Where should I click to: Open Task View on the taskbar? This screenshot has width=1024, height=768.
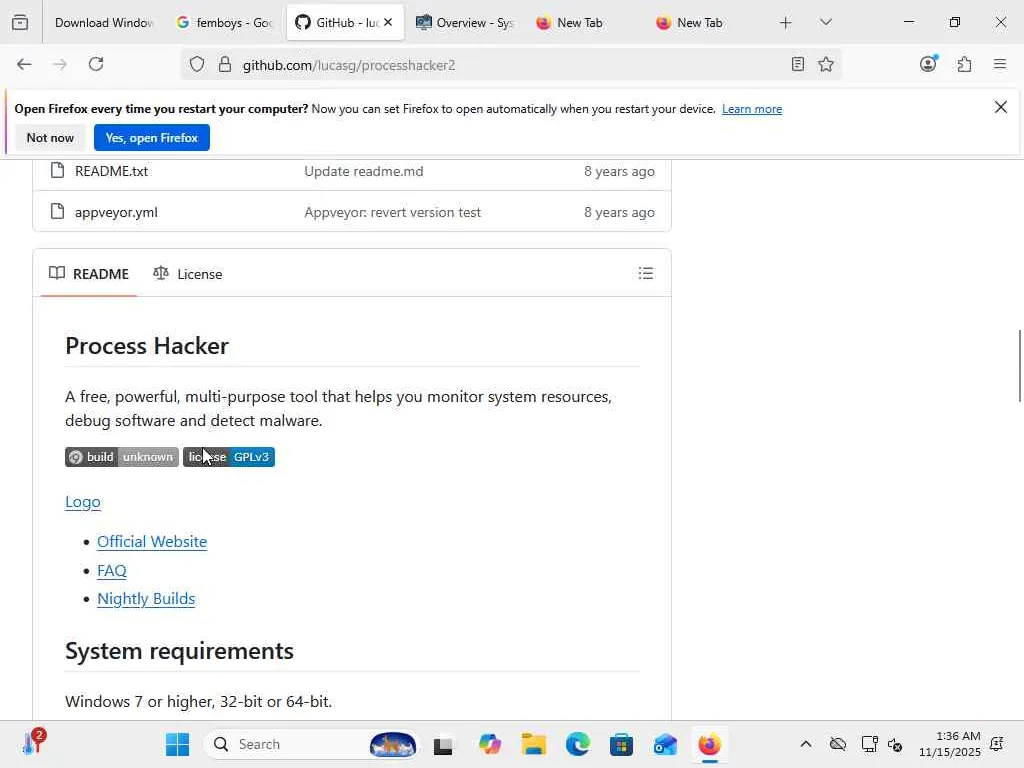click(443, 744)
